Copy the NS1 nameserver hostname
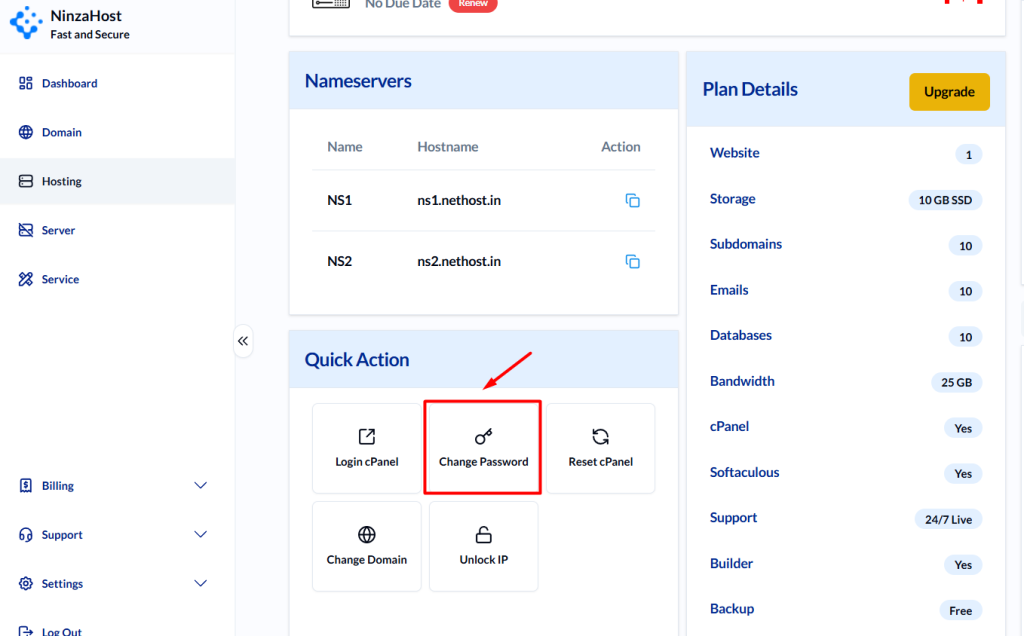The image size is (1024, 636). [x=632, y=200]
